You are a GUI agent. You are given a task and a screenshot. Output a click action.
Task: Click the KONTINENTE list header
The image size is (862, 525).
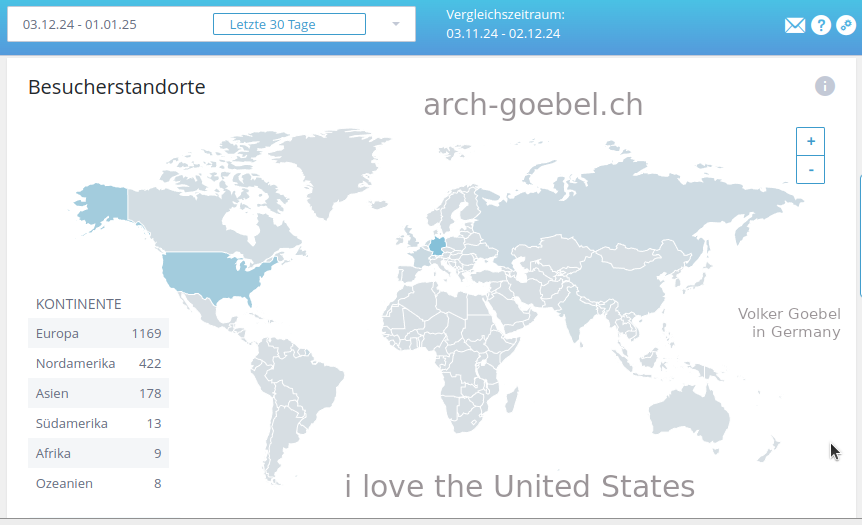79,304
